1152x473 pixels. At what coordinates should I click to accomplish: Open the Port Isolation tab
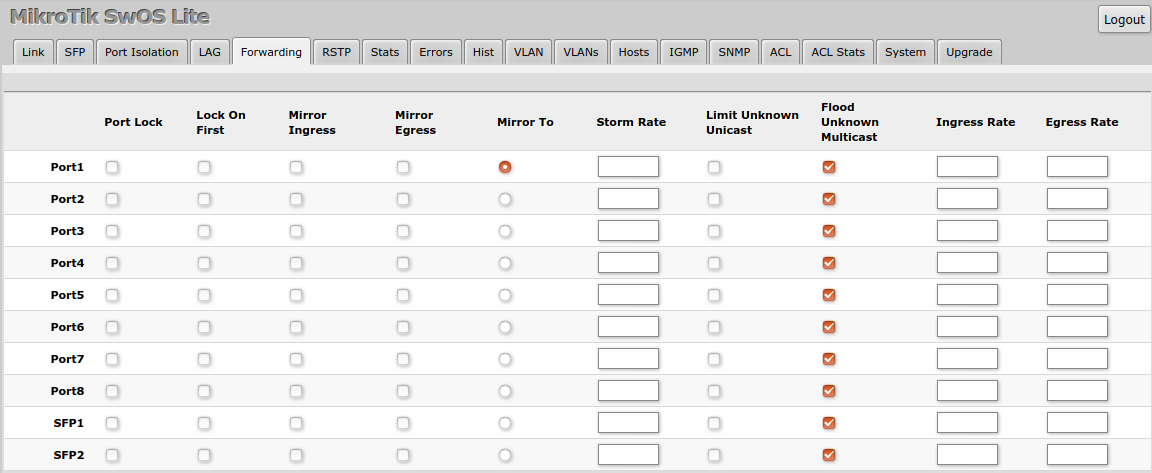[x=142, y=52]
